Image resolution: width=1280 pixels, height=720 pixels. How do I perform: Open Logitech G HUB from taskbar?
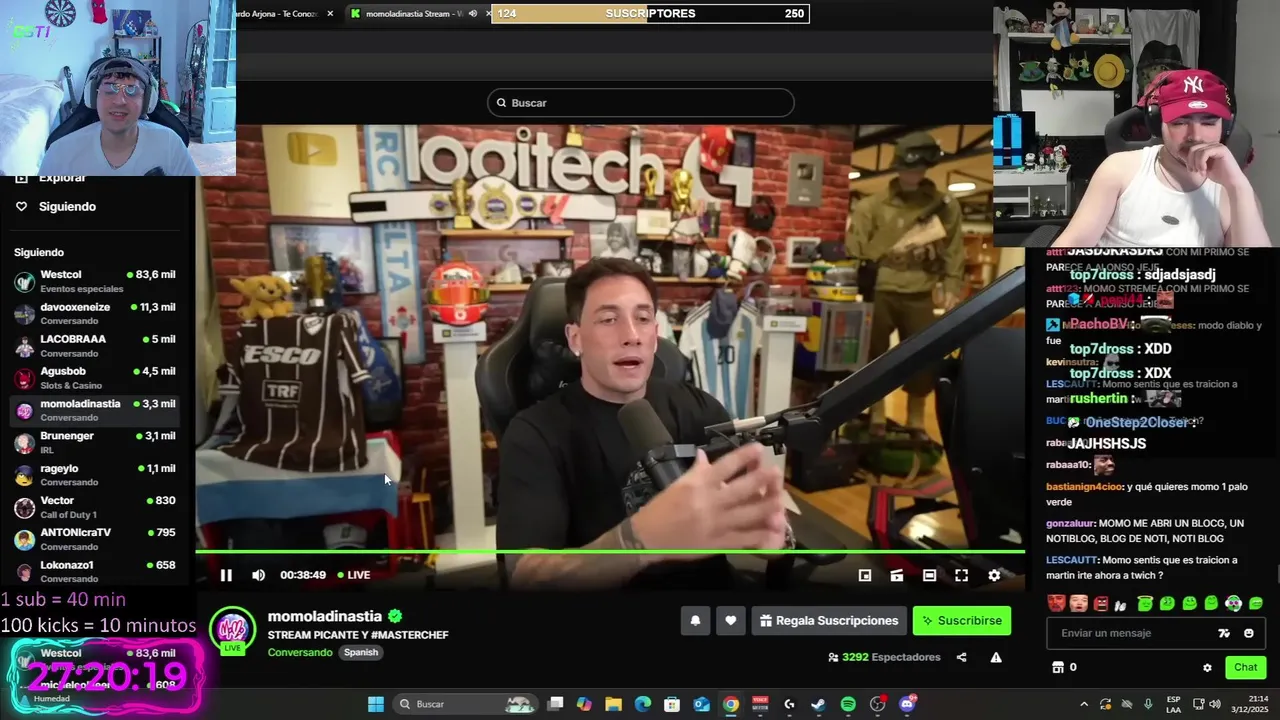789,704
